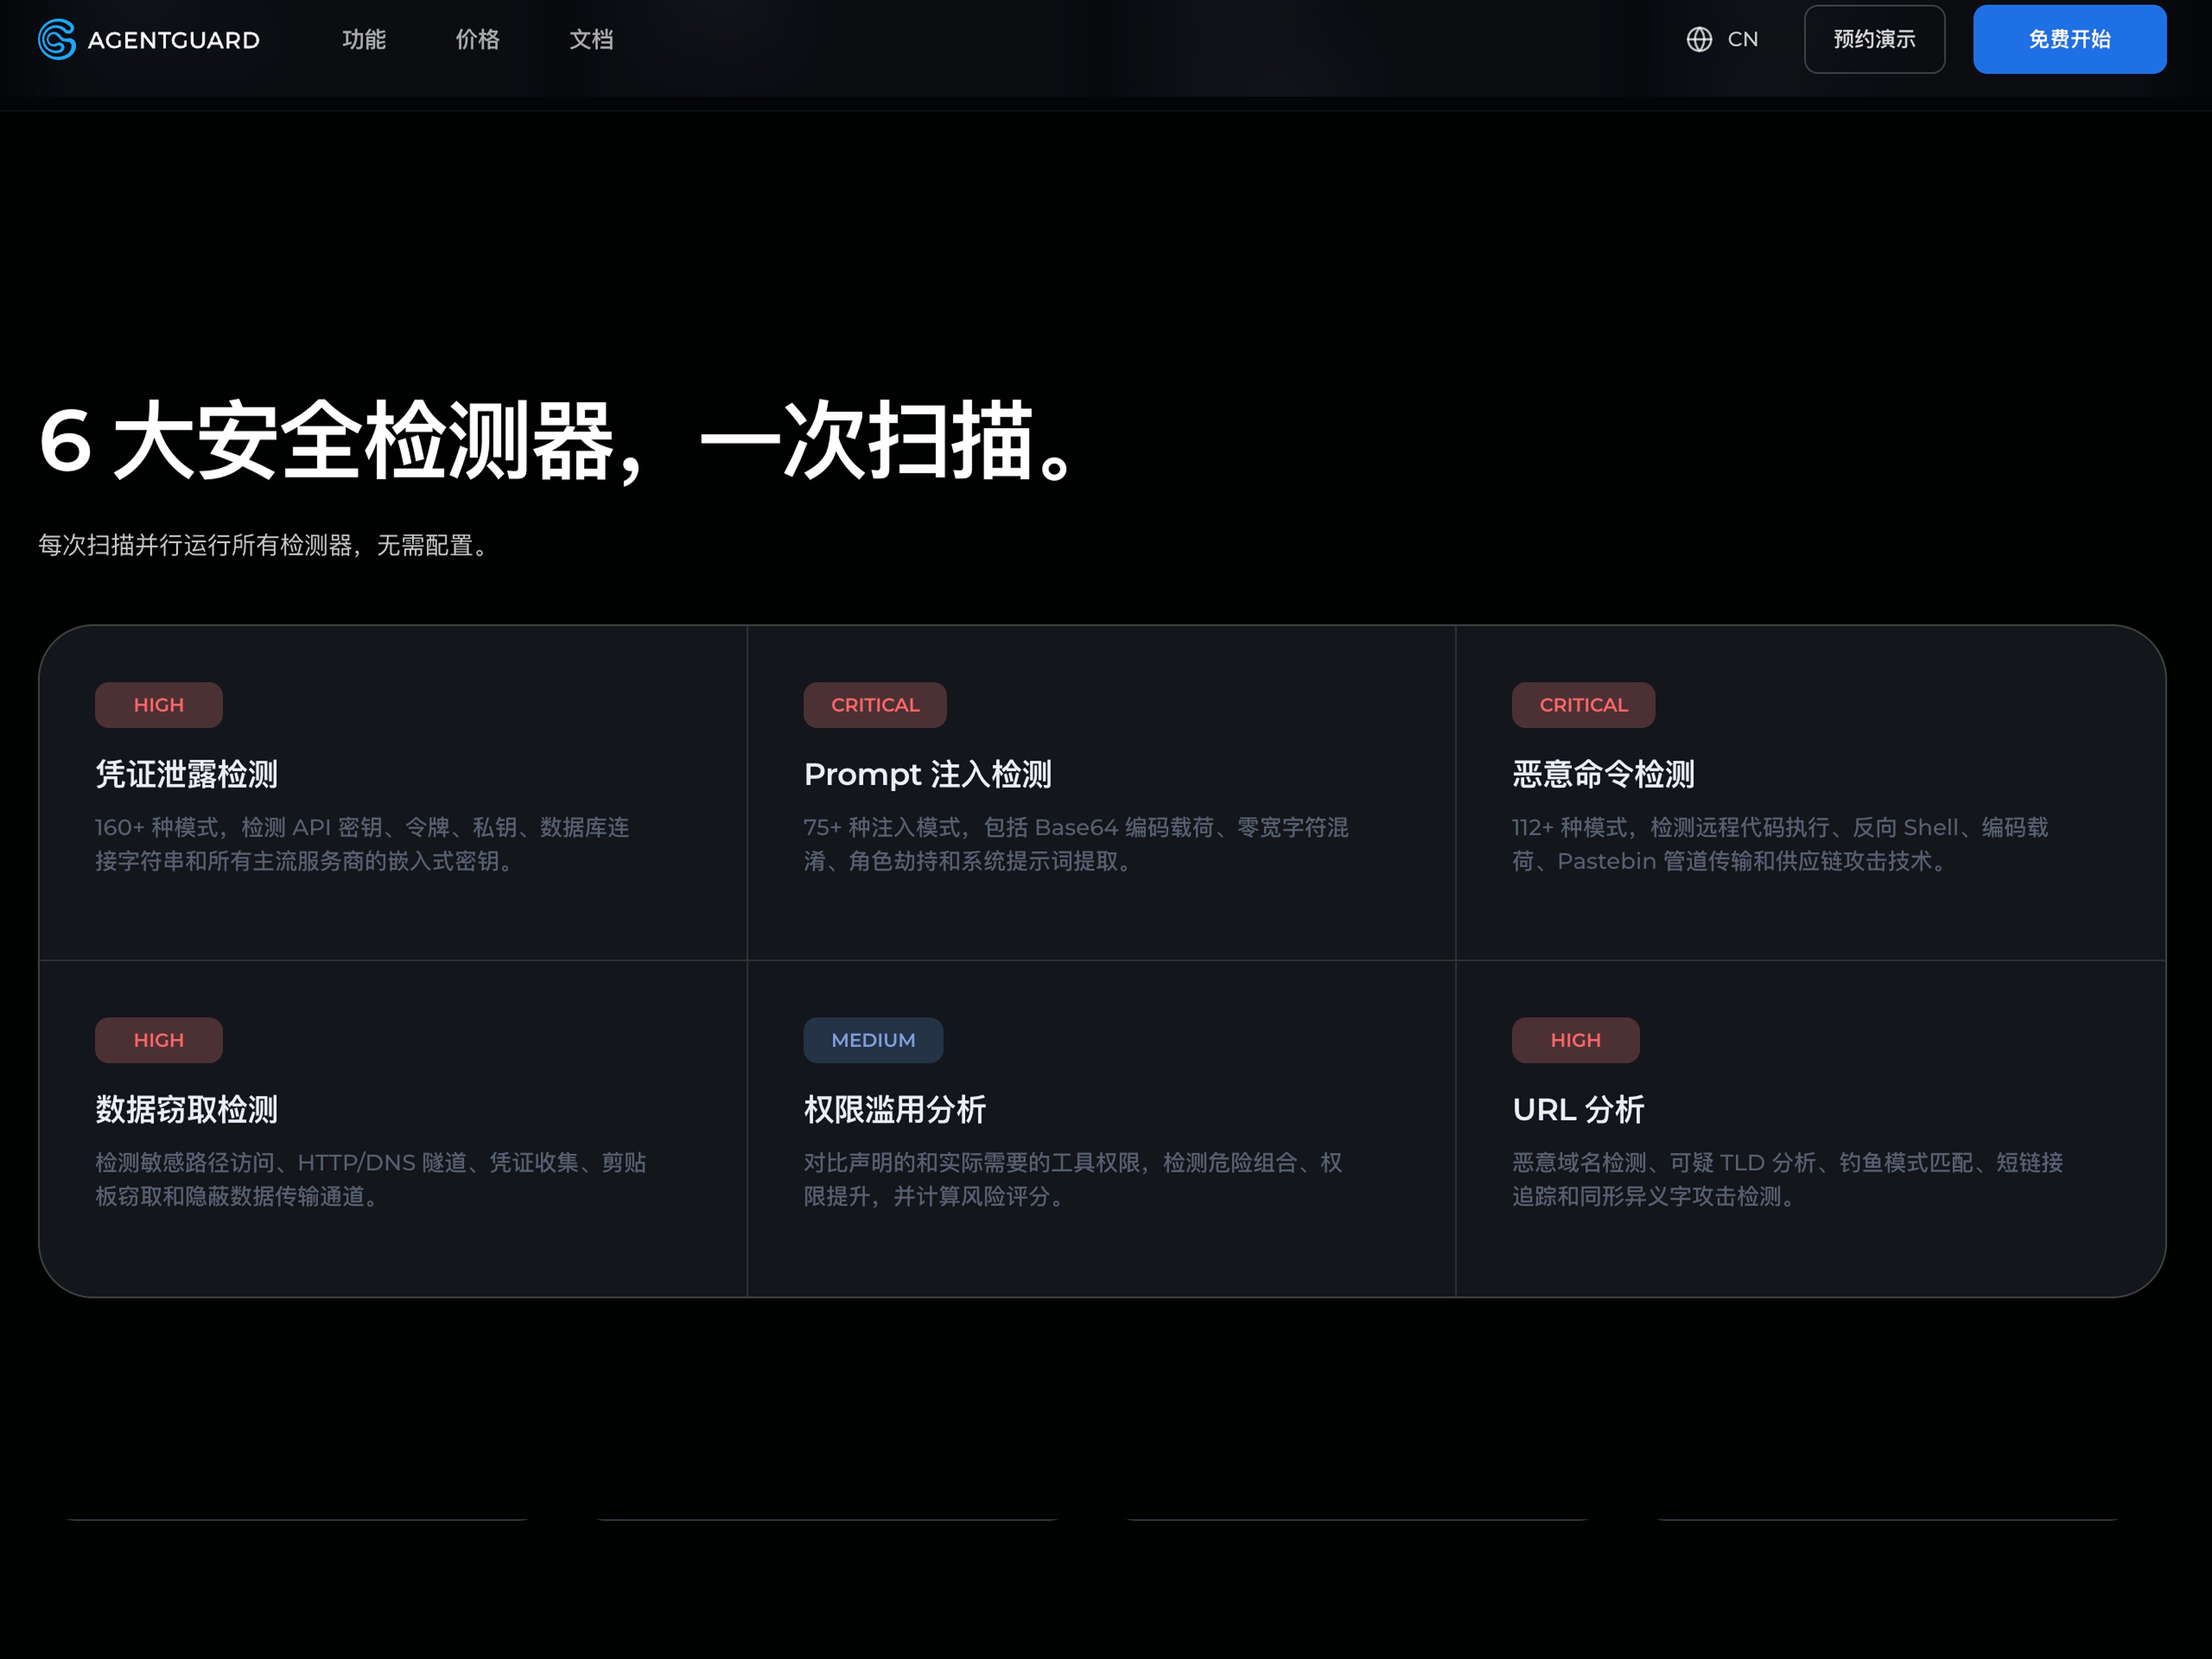Click the MEDIUM badge above 权限滥用分析
Viewport: 2212px width, 1659px height.
(873, 1040)
